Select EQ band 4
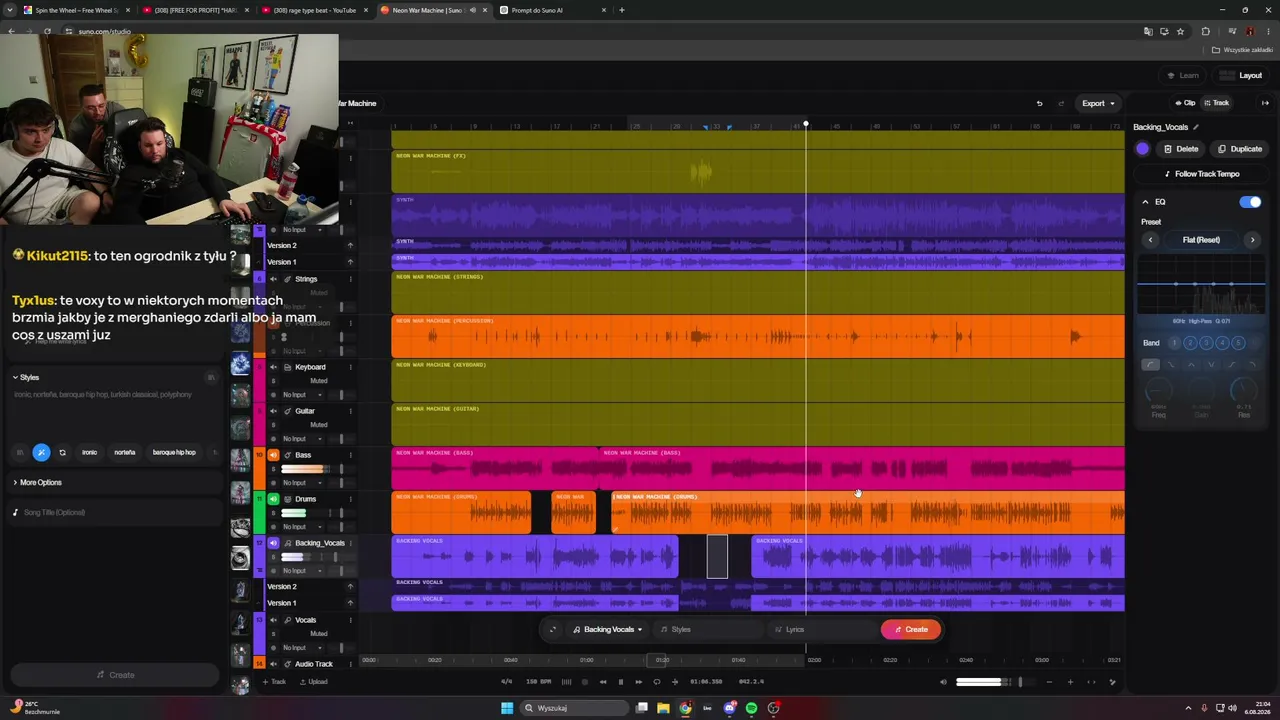 (1222, 343)
